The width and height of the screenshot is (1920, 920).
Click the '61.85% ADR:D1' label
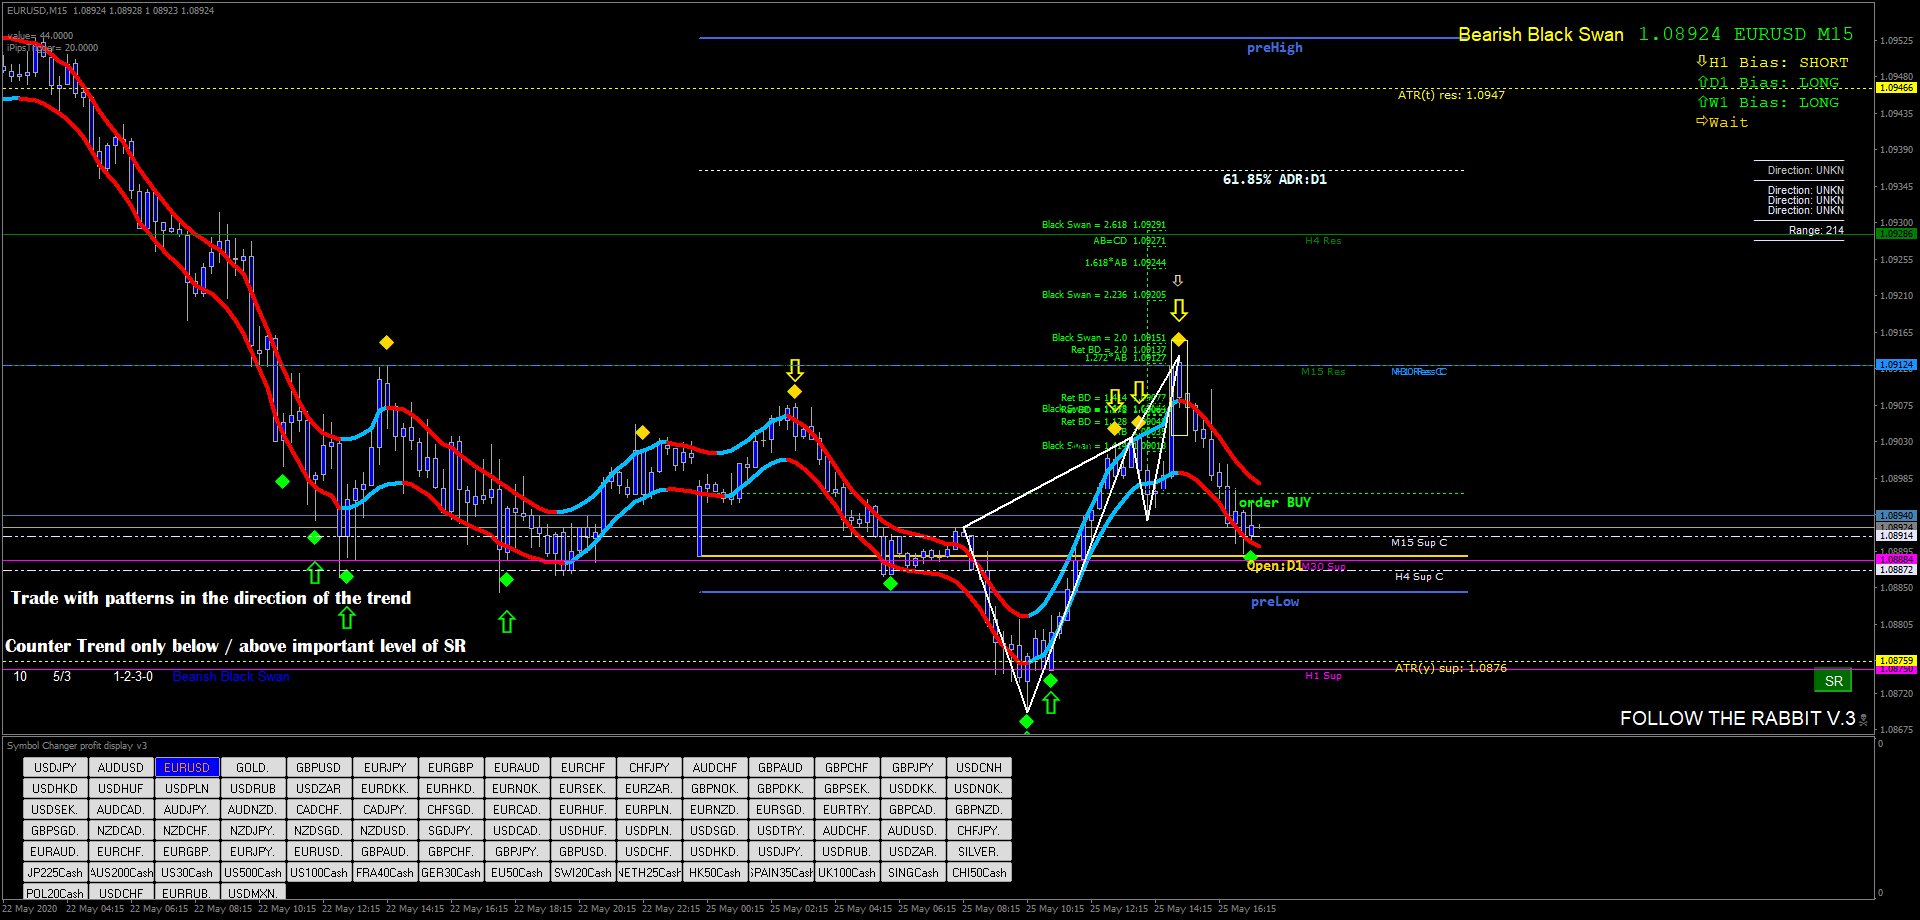pyautogui.click(x=1274, y=179)
